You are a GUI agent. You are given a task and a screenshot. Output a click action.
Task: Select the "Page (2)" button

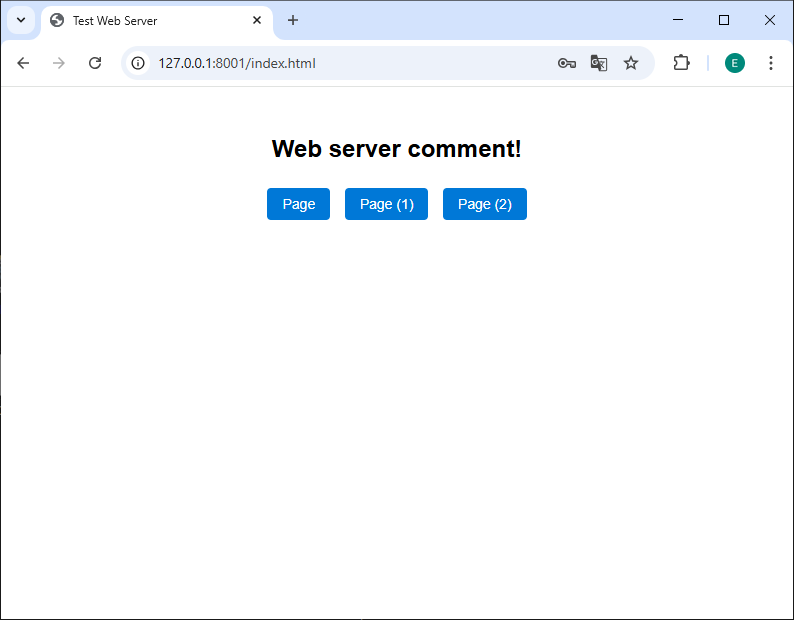coord(484,204)
